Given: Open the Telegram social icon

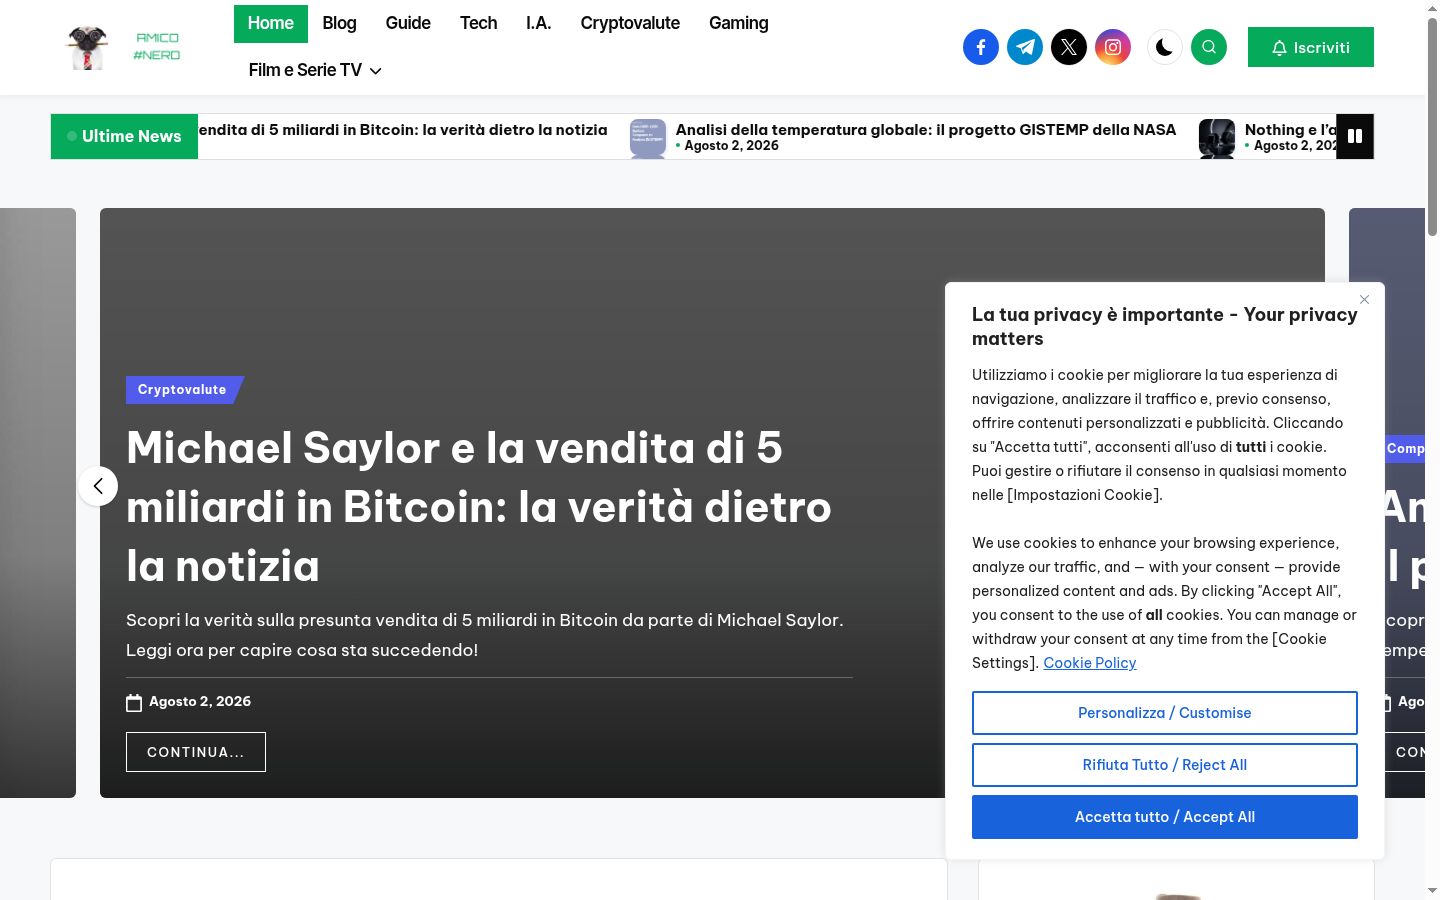Looking at the screenshot, I should point(1024,47).
